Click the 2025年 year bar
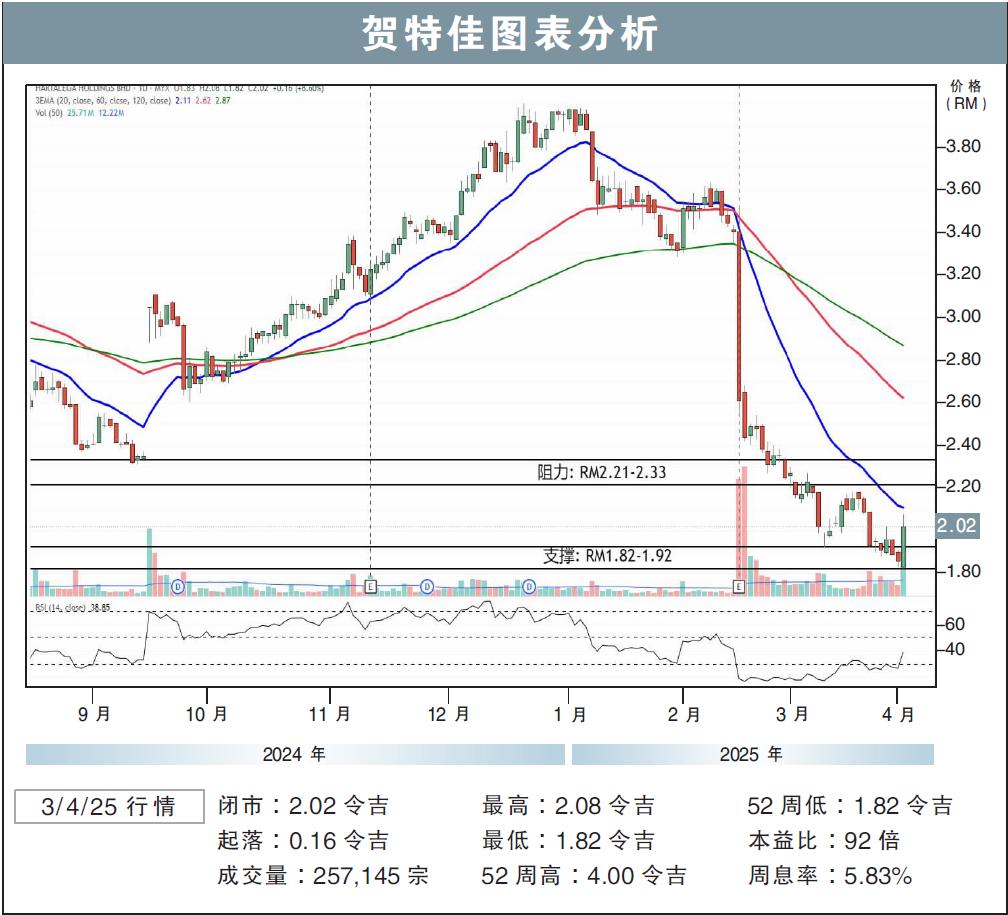Viewport: 1008px width, 915px height. 753,754
